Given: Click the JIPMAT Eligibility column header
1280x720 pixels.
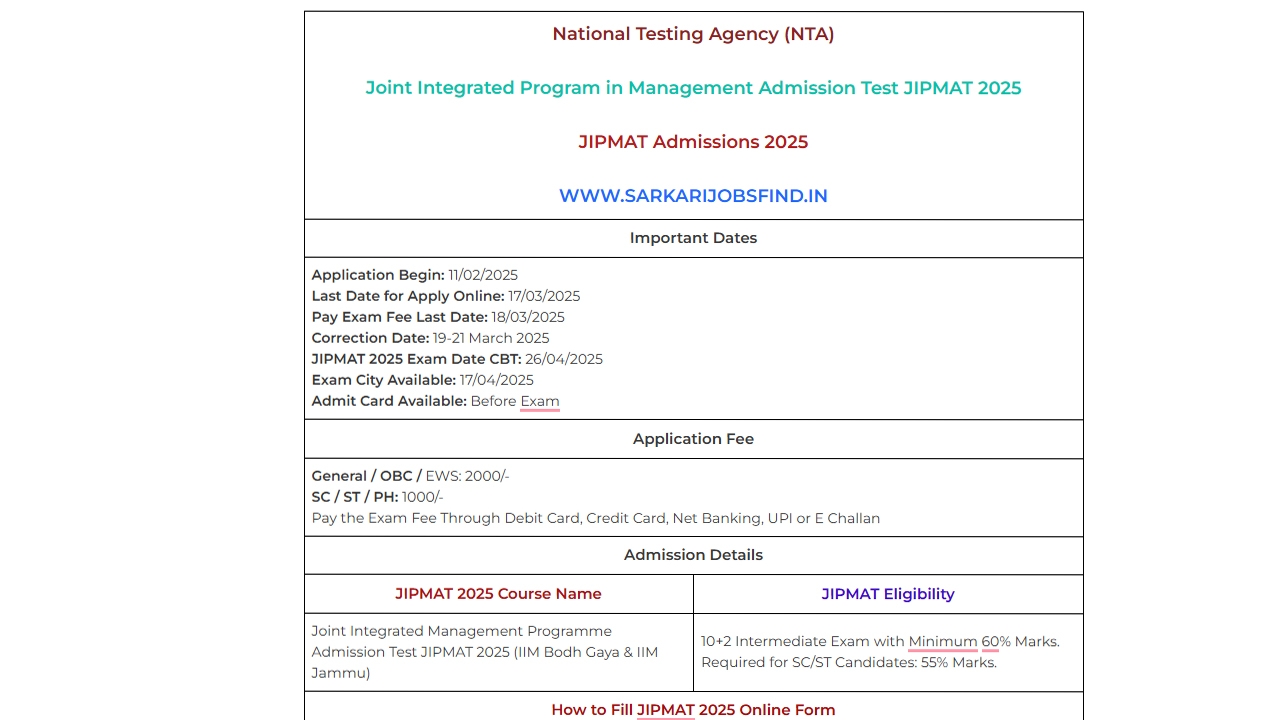Looking at the screenshot, I should (x=888, y=593).
